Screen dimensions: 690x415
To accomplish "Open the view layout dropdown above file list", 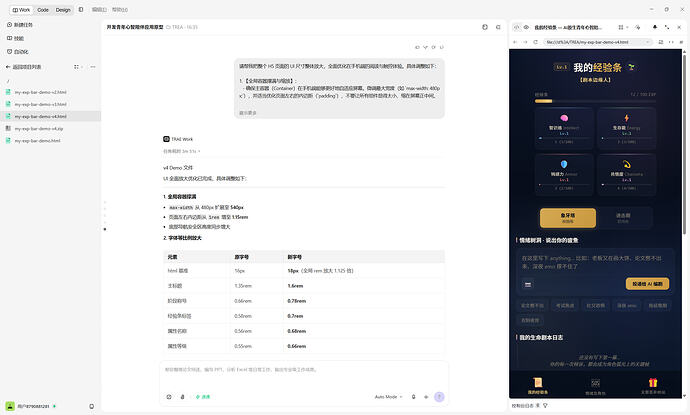I will coord(78,67).
